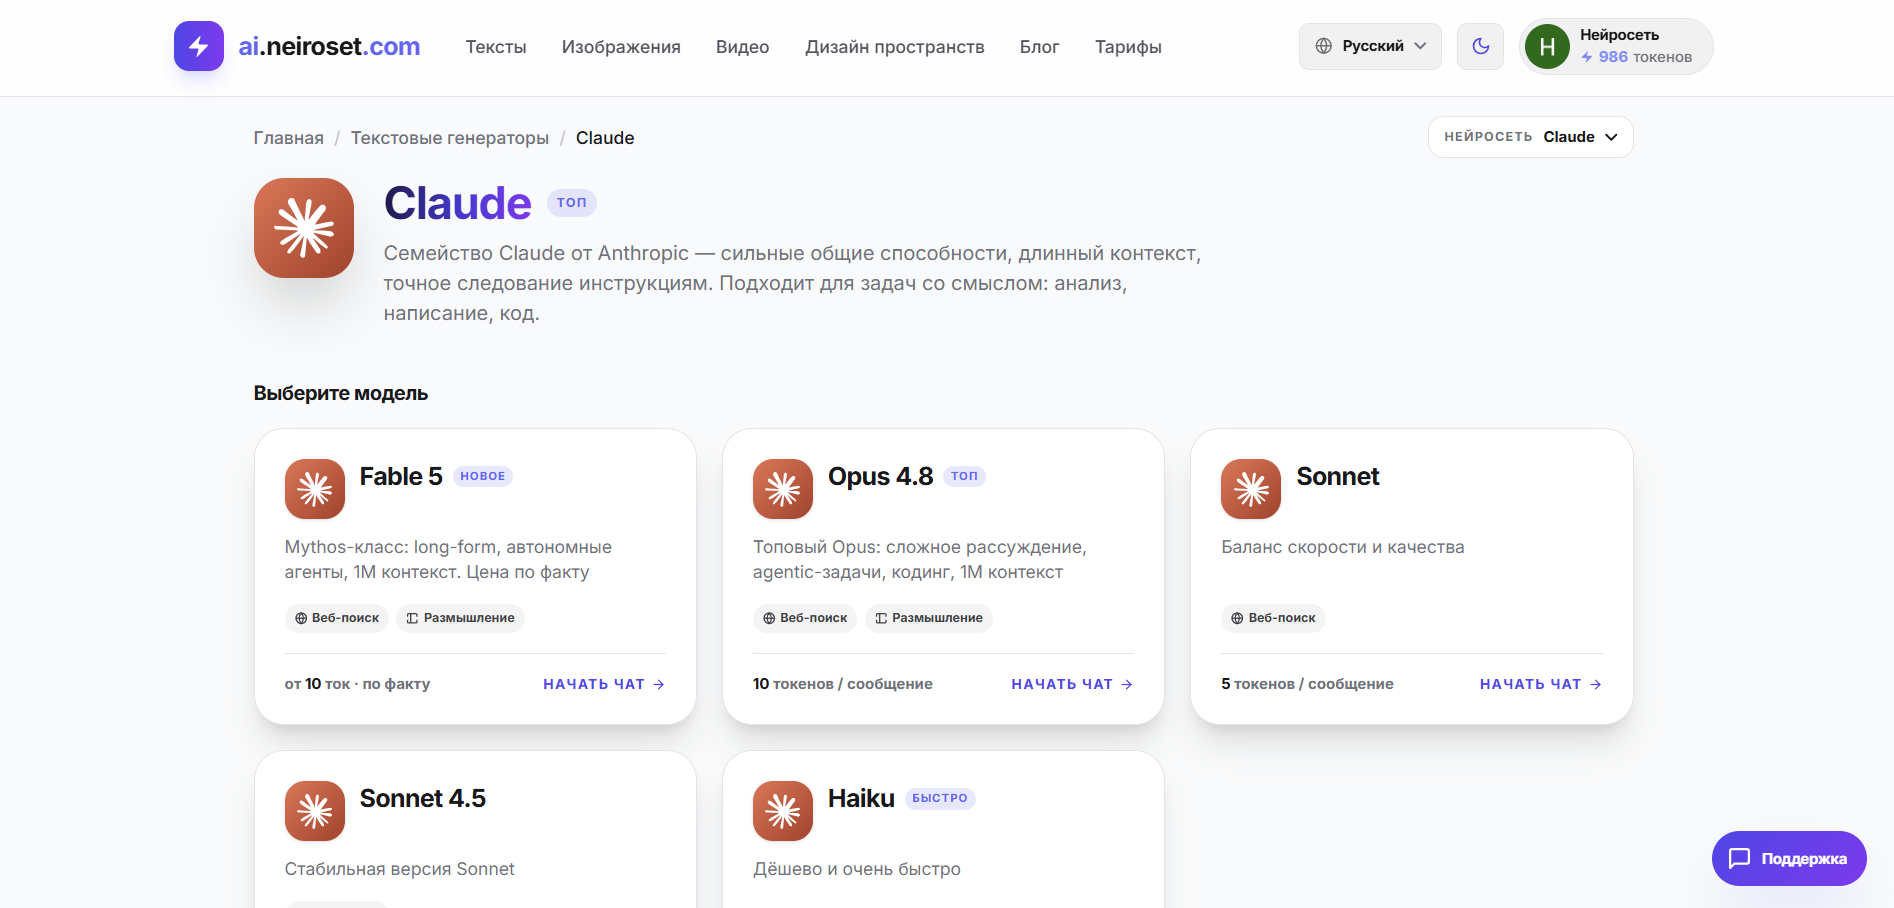The width and height of the screenshot is (1894, 908).
Task: Go to the Тарифы page
Action: (1128, 47)
